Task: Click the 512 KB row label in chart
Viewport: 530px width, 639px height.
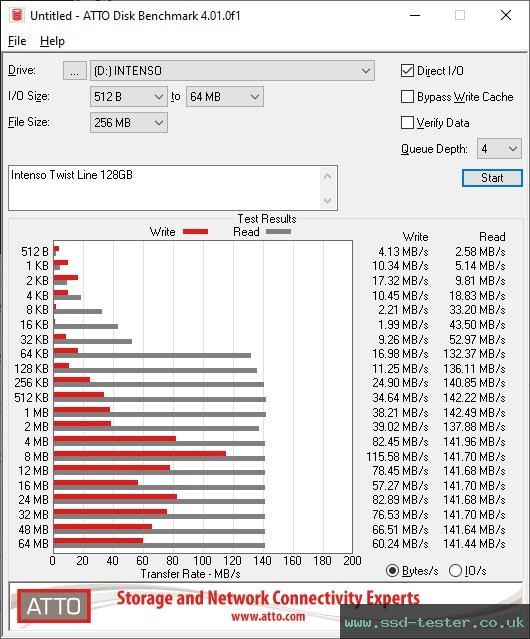Action: click(31, 398)
